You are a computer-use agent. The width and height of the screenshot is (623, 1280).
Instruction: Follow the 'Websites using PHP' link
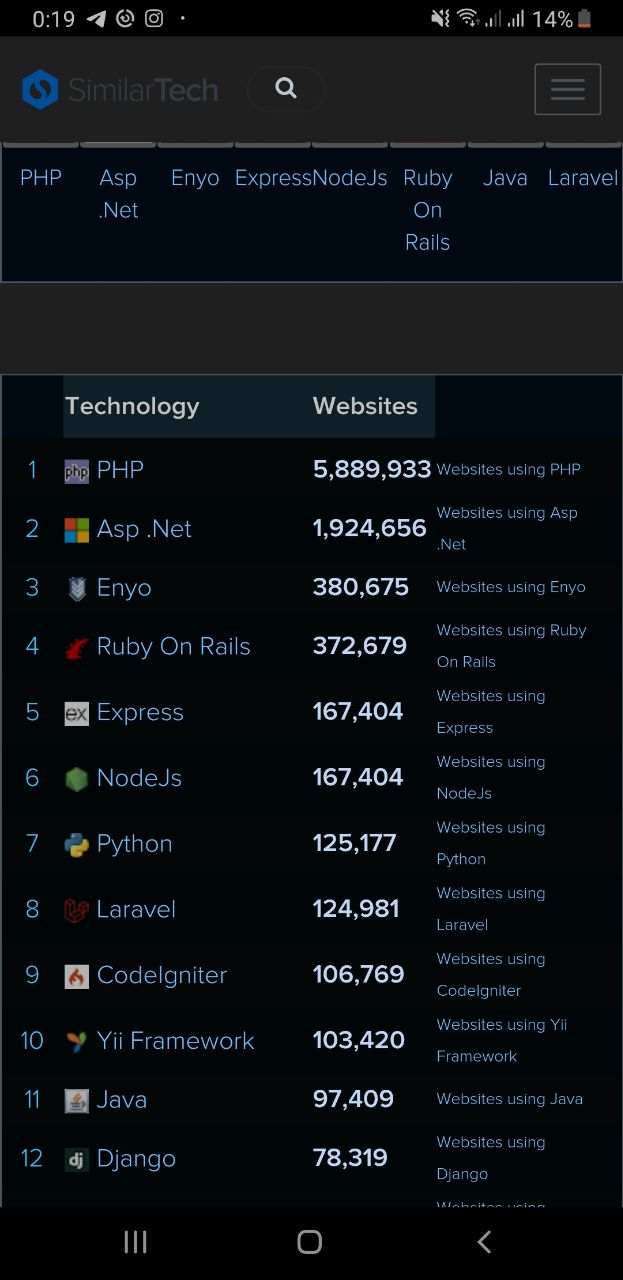[508, 469]
